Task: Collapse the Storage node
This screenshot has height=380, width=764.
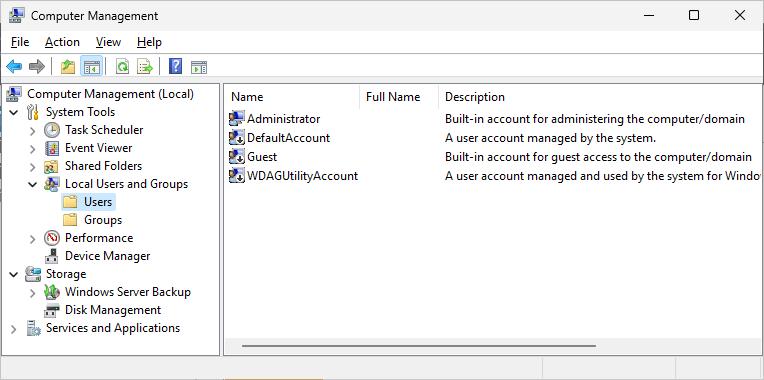Action: tap(13, 274)
